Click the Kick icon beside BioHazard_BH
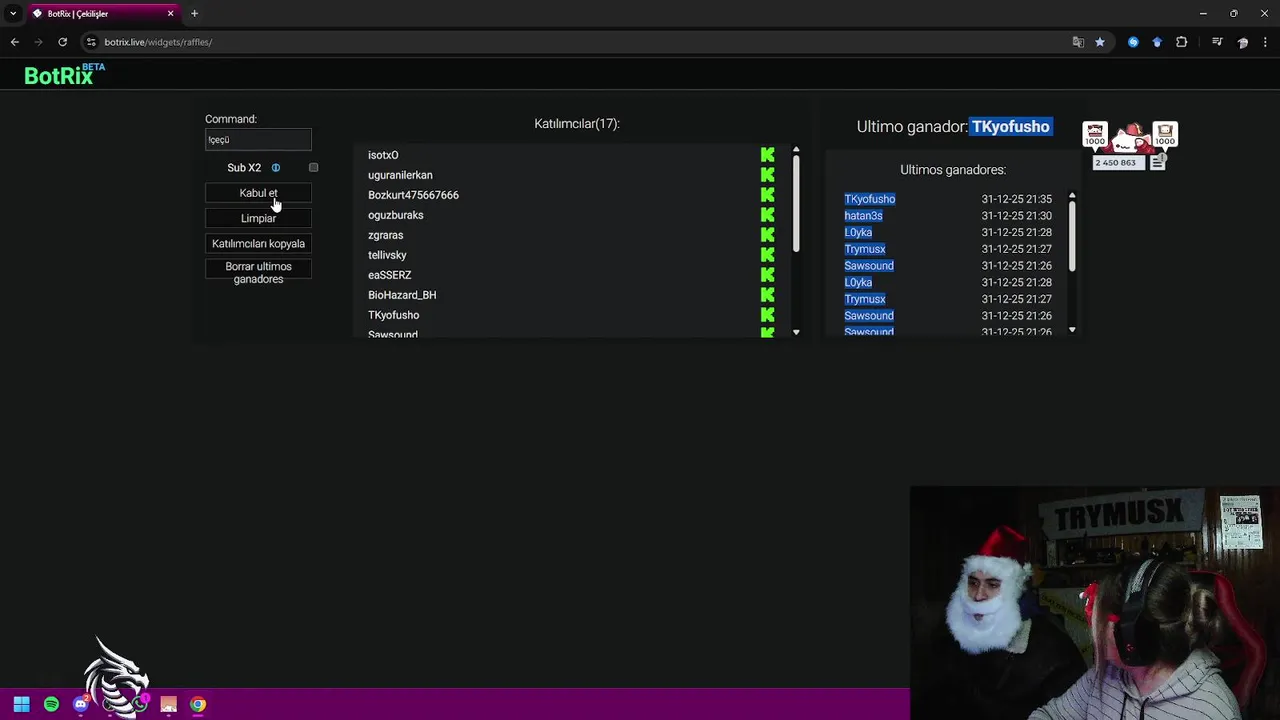 click(767, 295)
